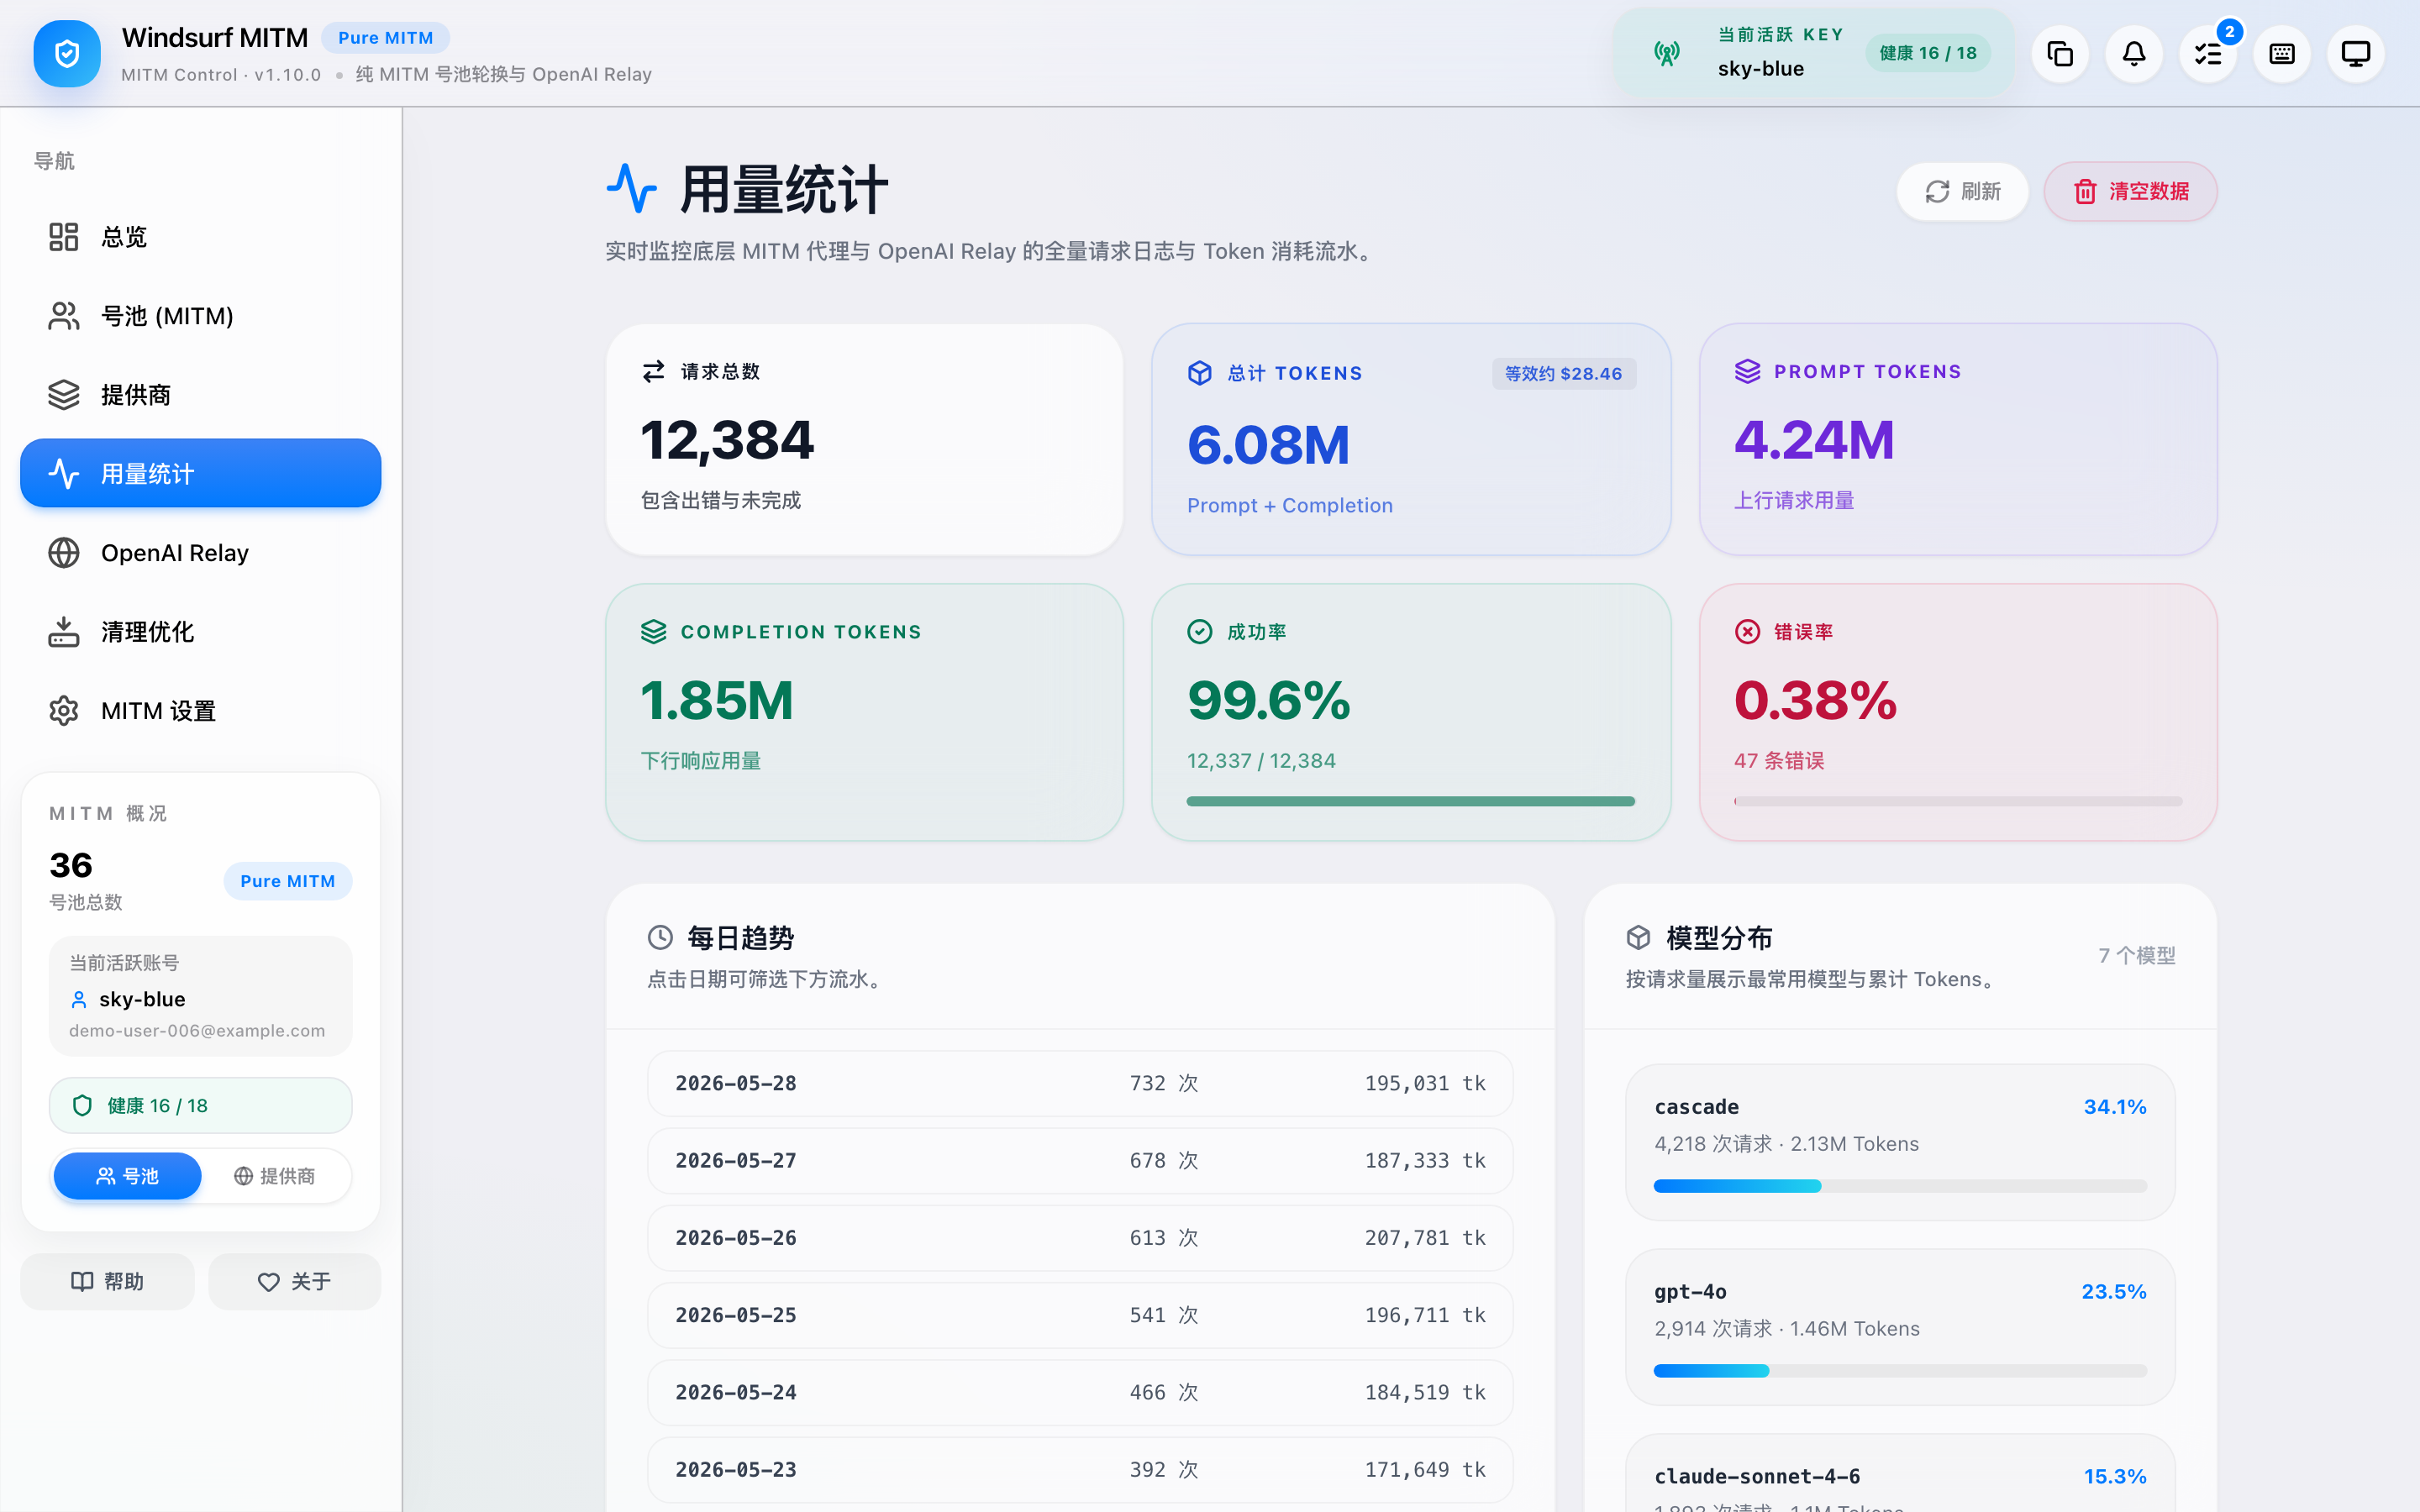This screenshot has width=2420, height=1512.
Task: Open the 帮助 button
Action: click(107, 1282)
